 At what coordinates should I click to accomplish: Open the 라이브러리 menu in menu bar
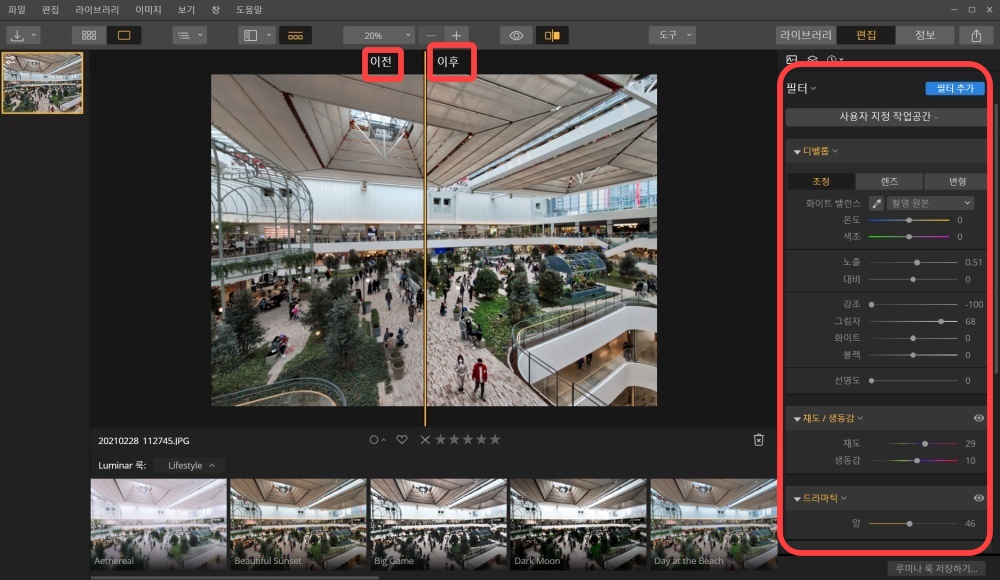coord(97,10)
